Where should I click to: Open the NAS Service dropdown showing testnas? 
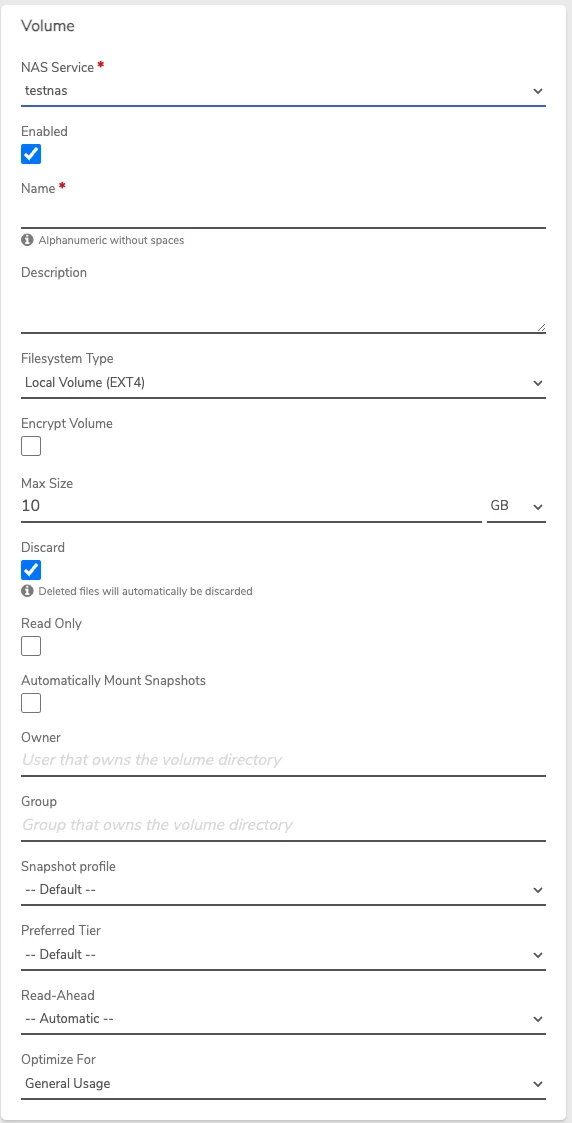click(283, 91)
